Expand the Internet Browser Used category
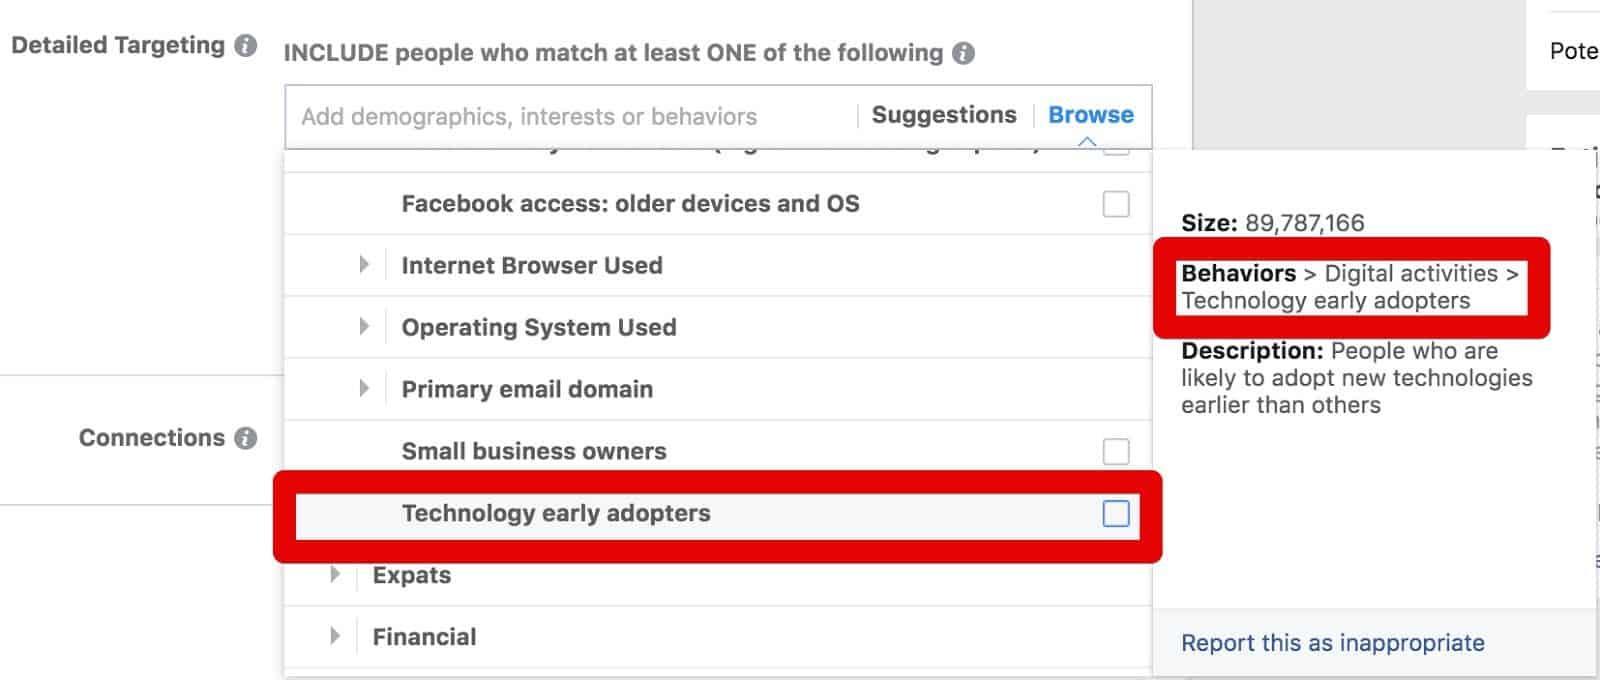 (x=363, y=264)
